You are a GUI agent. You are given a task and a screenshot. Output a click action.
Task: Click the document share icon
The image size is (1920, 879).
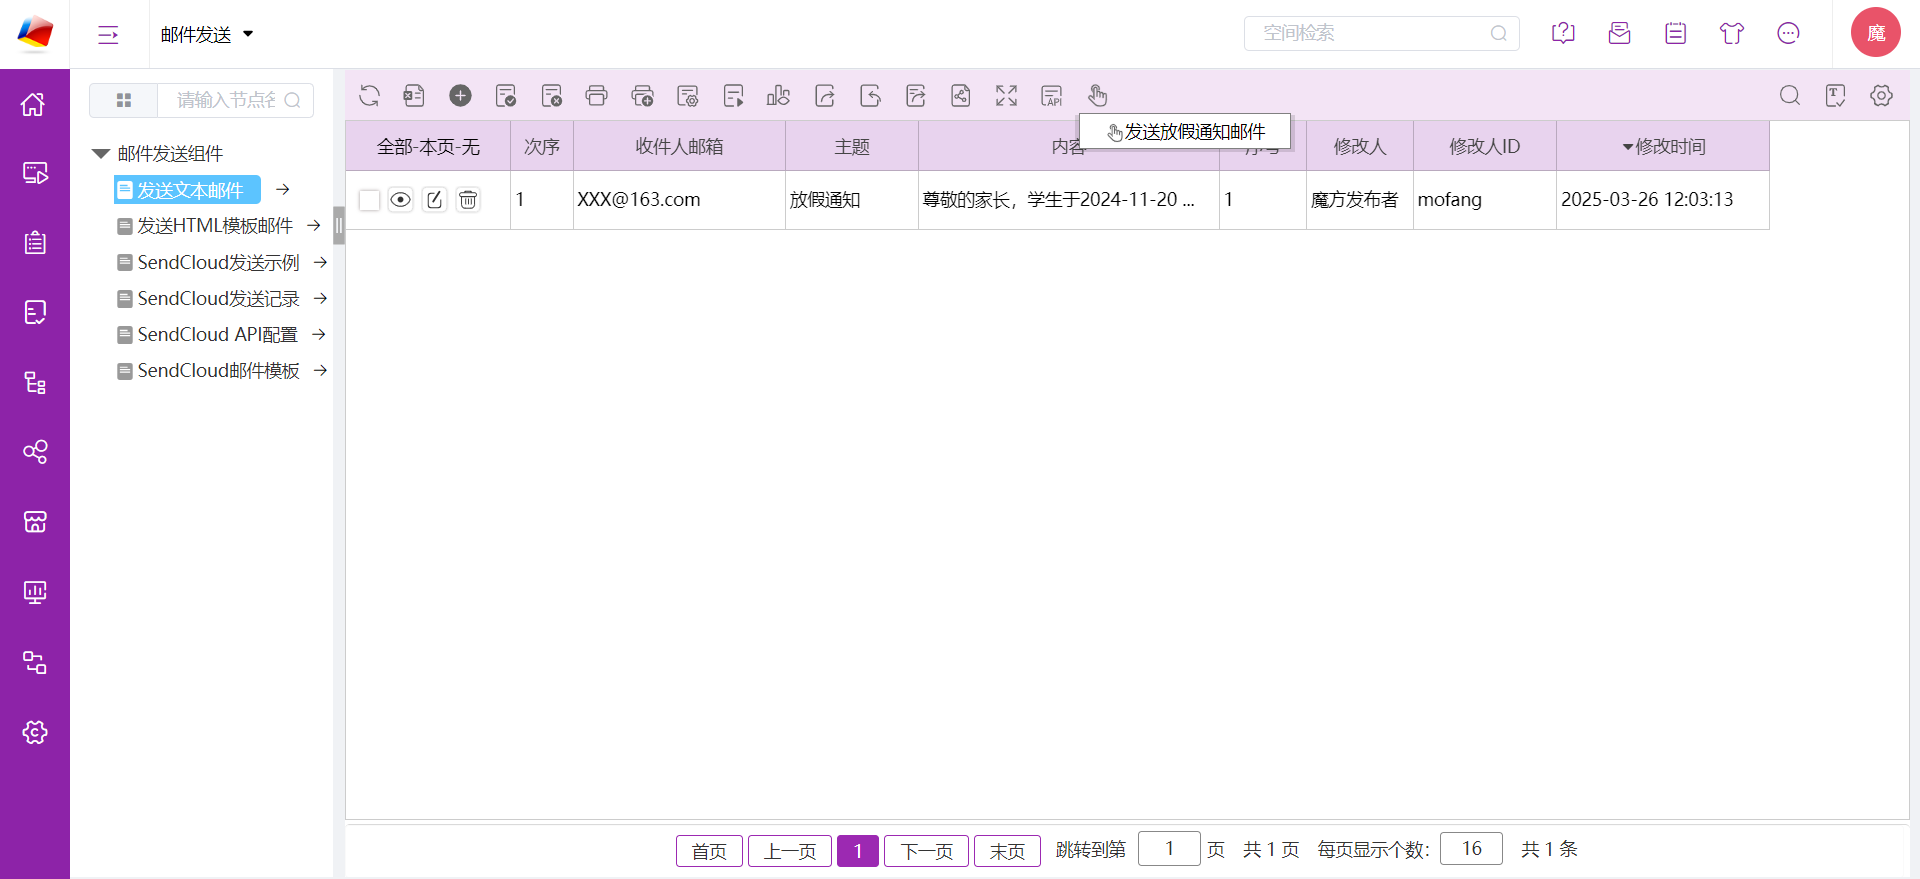pos(960,96)
